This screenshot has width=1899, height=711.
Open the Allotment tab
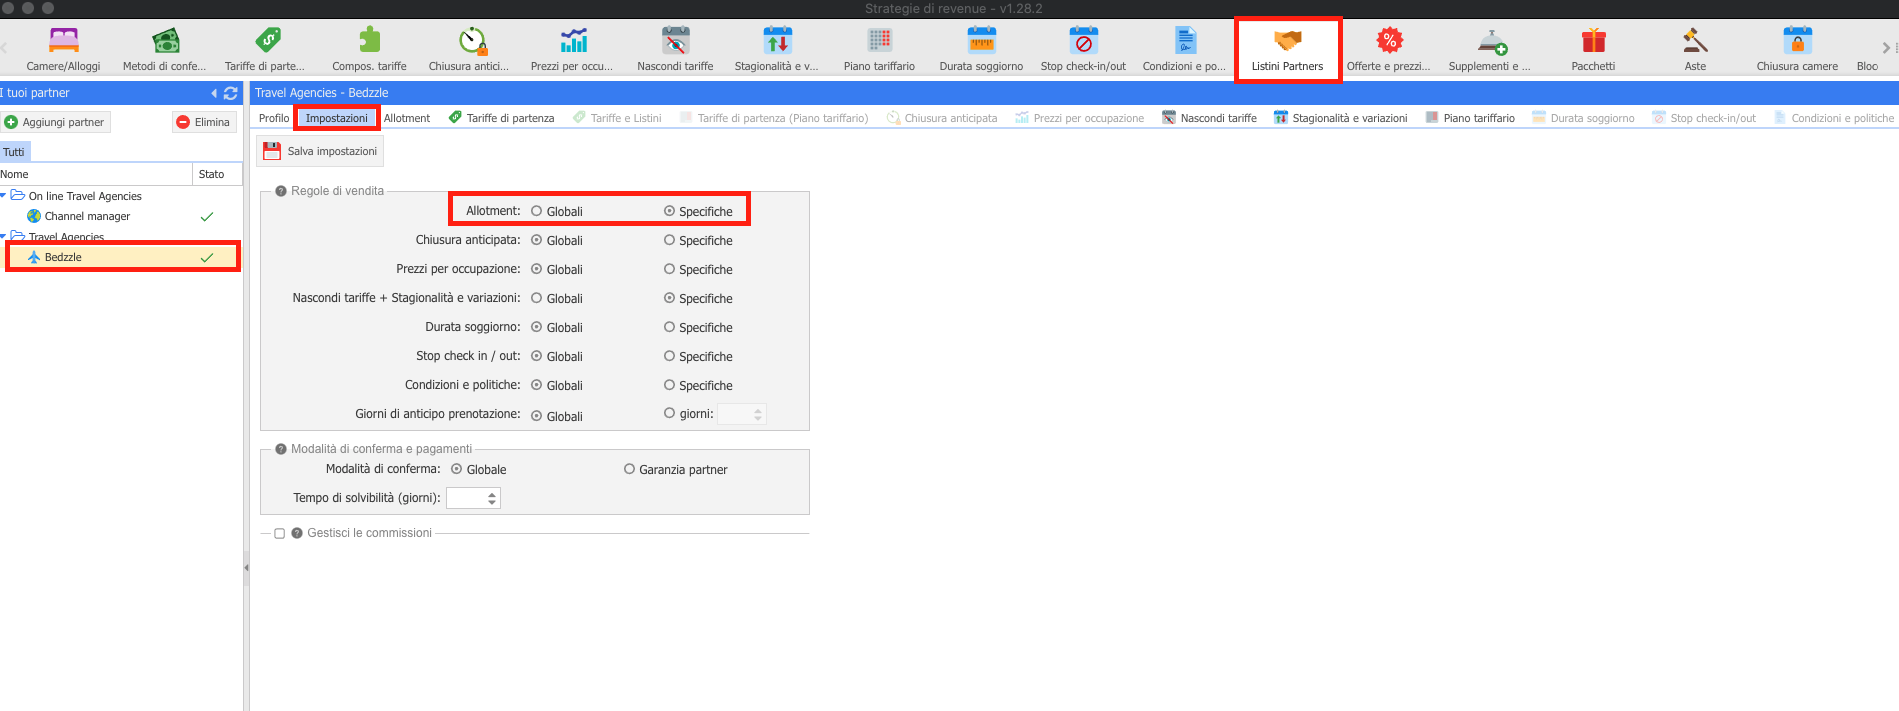[x=407, y=118]
